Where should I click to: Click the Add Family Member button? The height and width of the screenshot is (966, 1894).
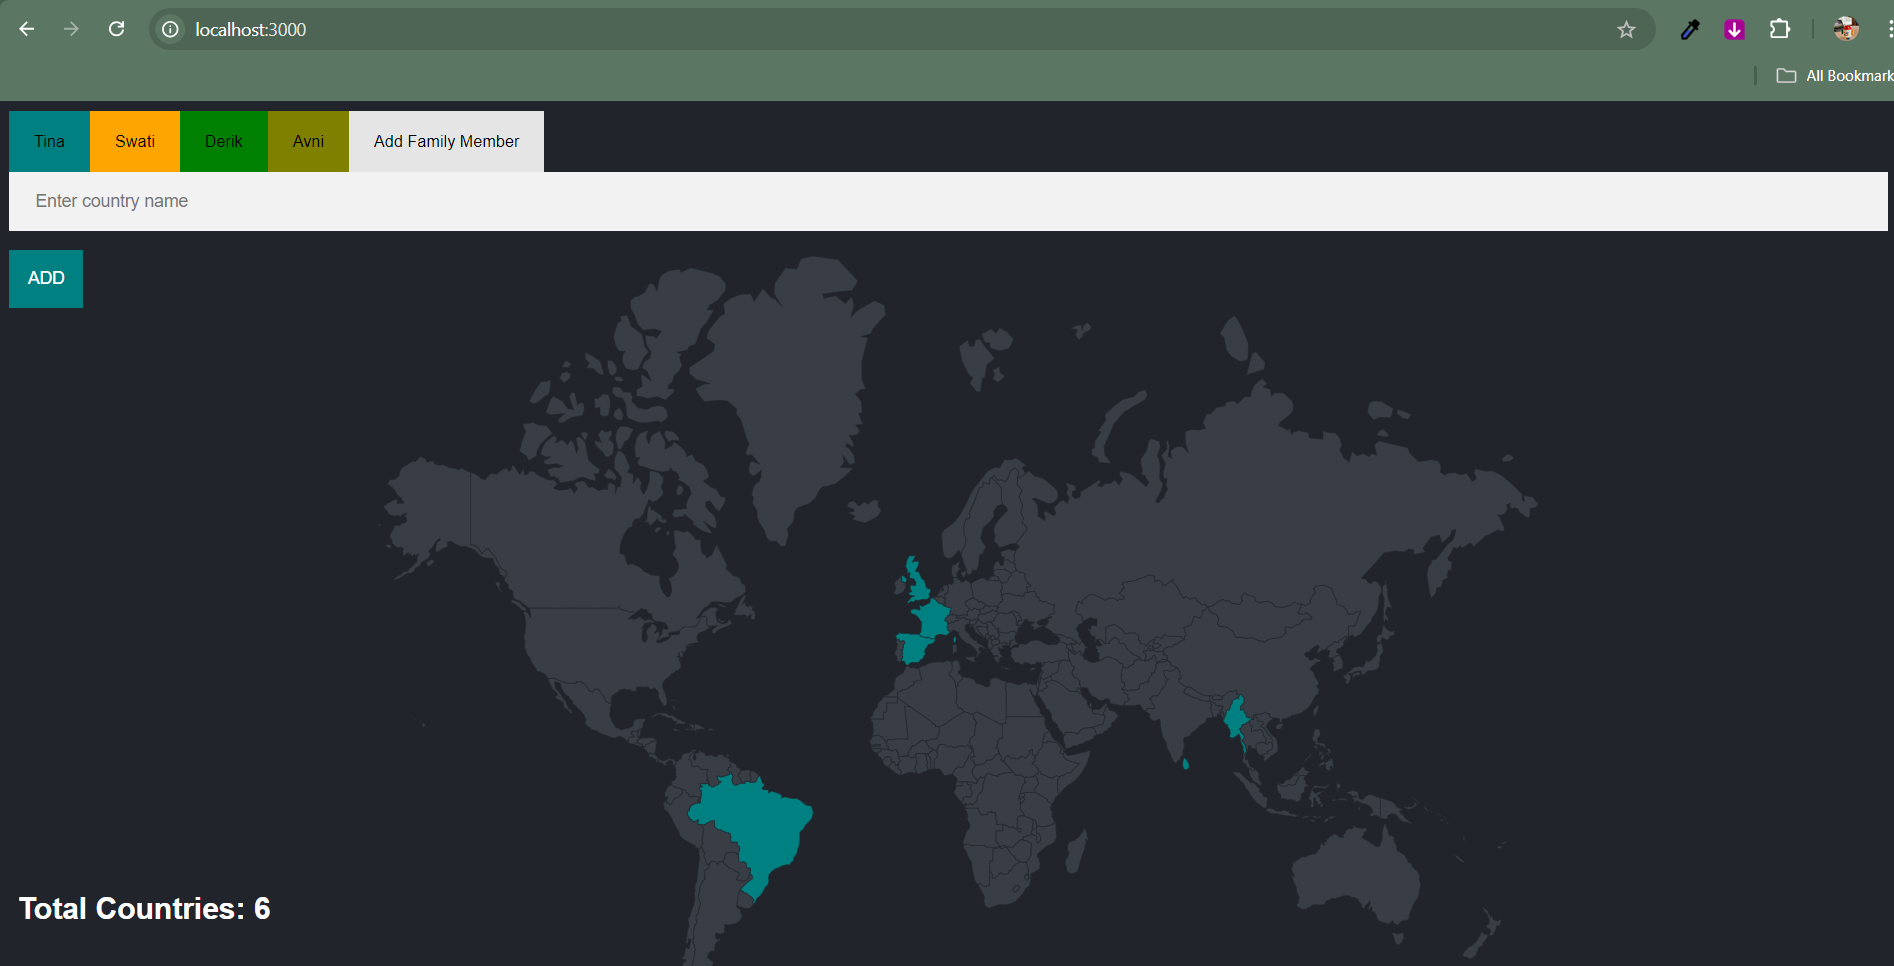446,141
